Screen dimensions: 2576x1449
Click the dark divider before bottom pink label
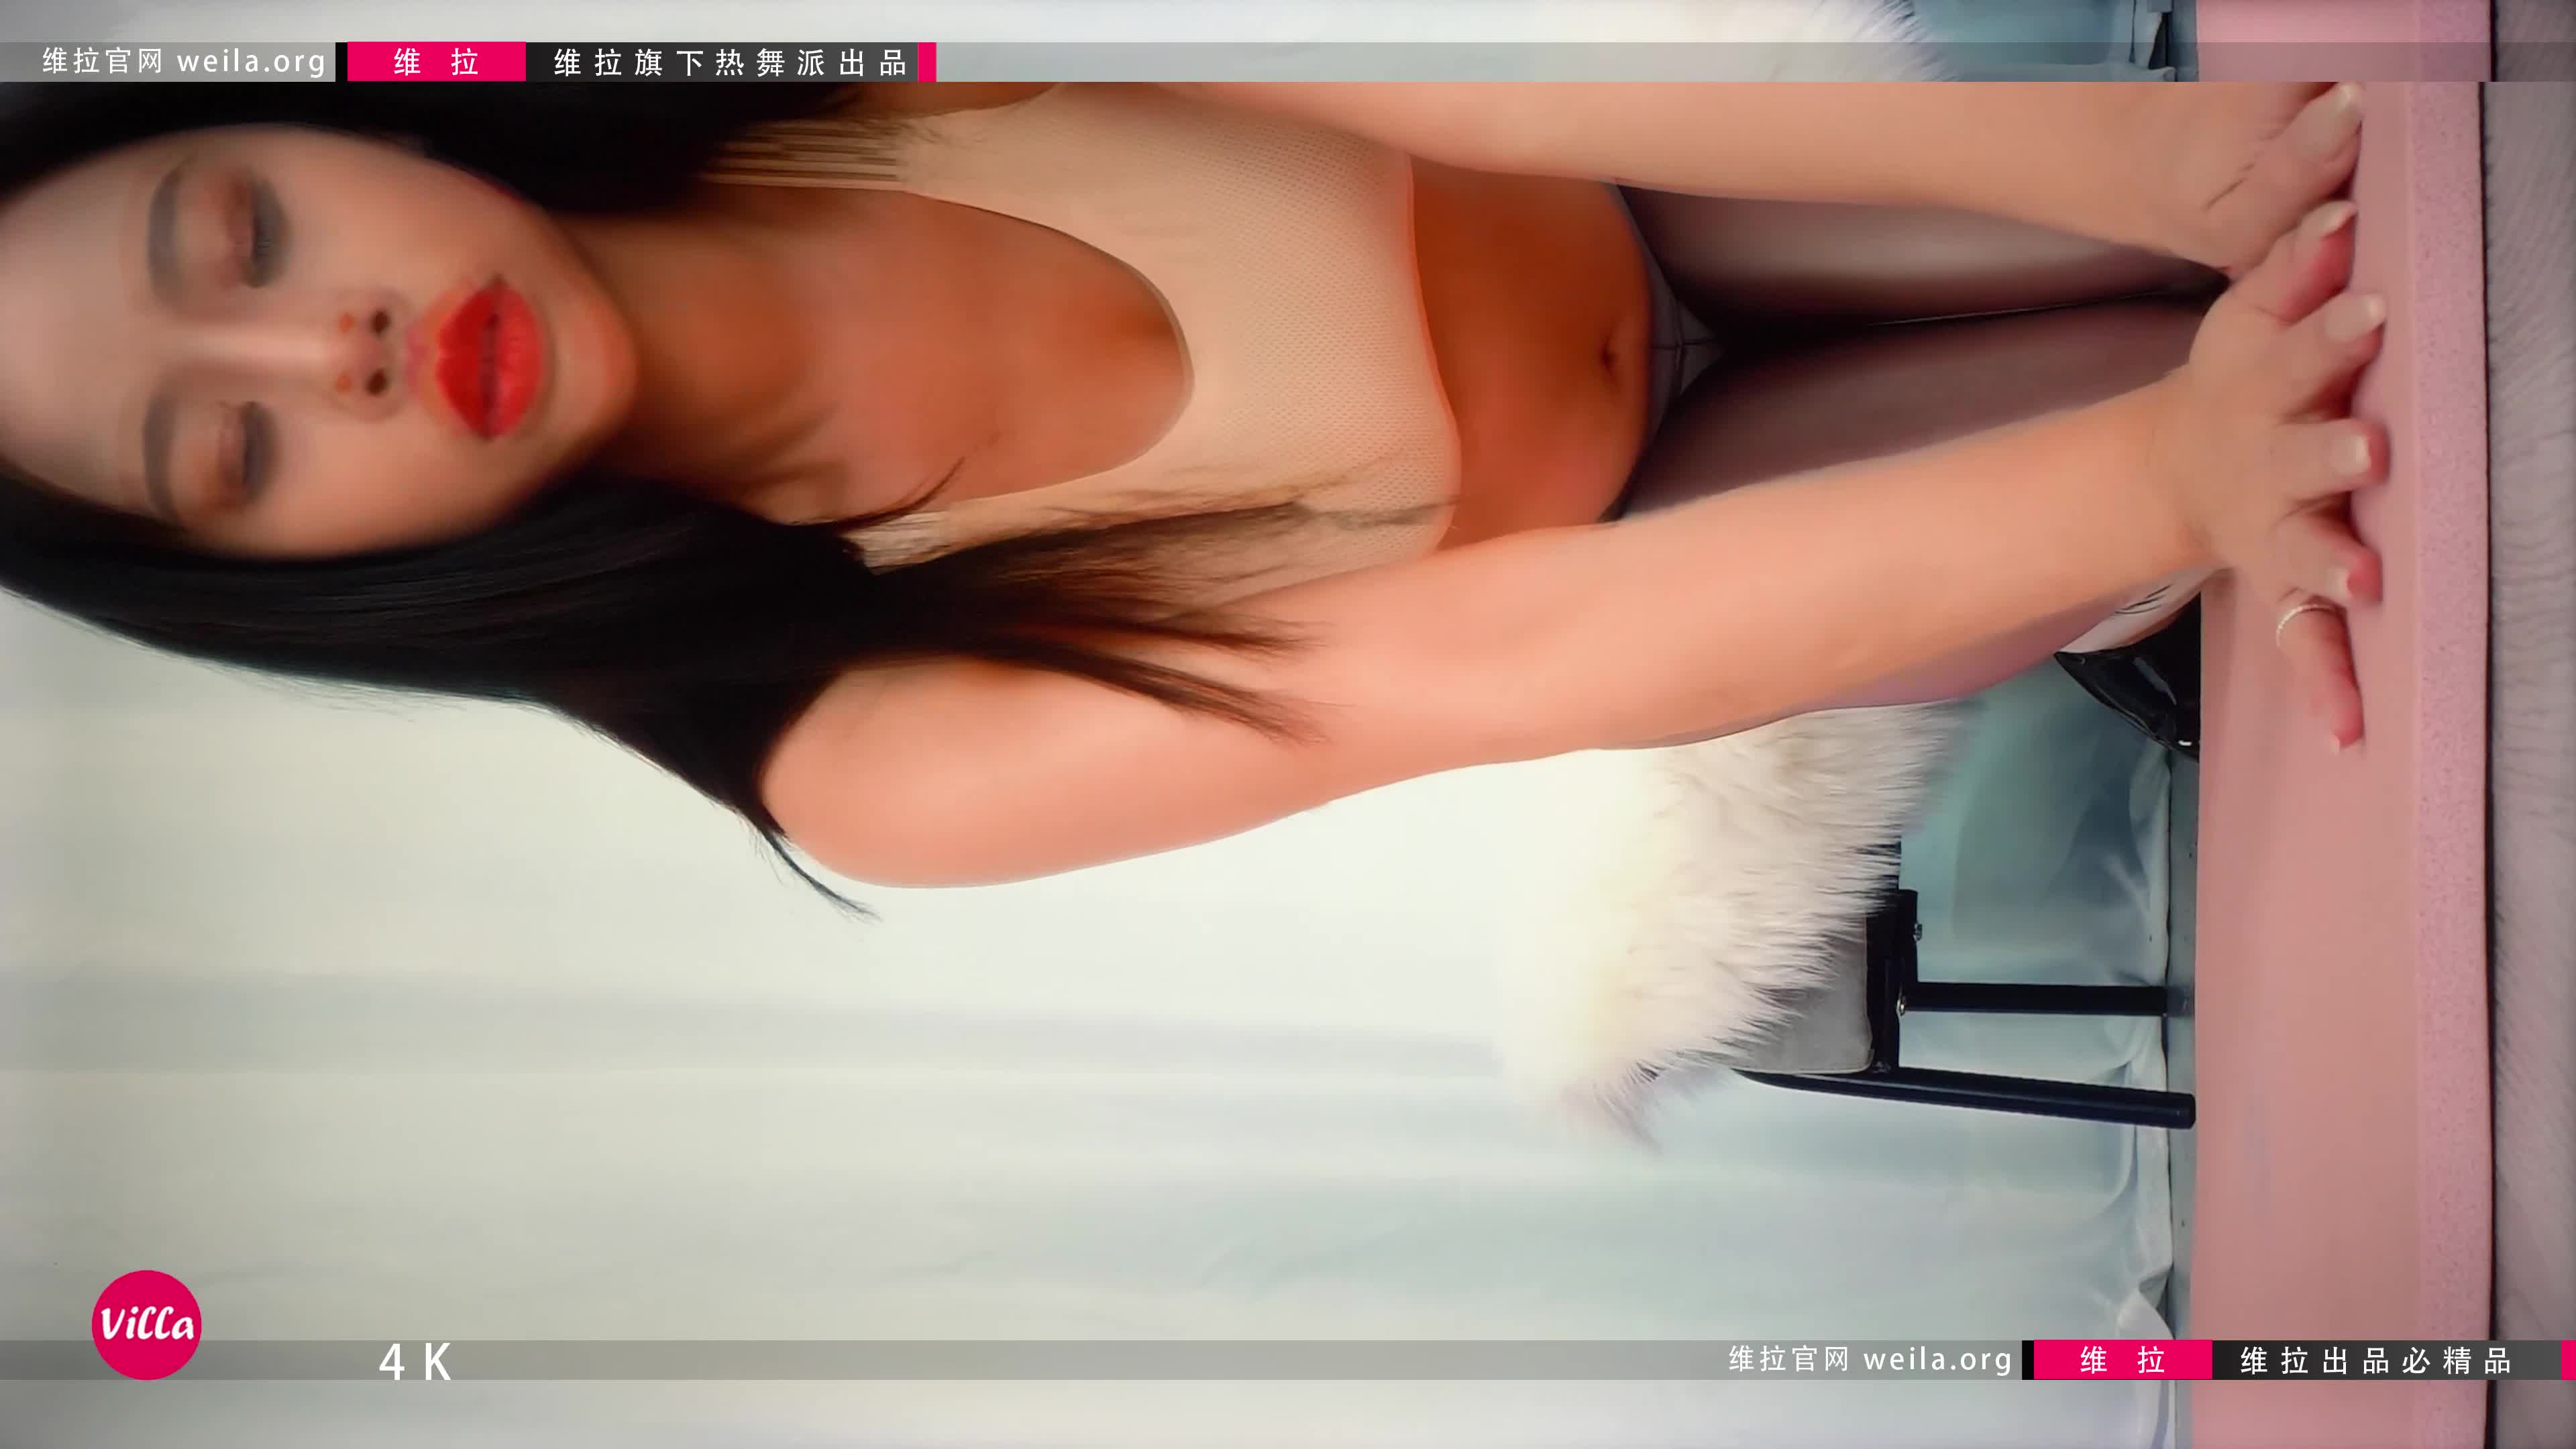2027,1360
